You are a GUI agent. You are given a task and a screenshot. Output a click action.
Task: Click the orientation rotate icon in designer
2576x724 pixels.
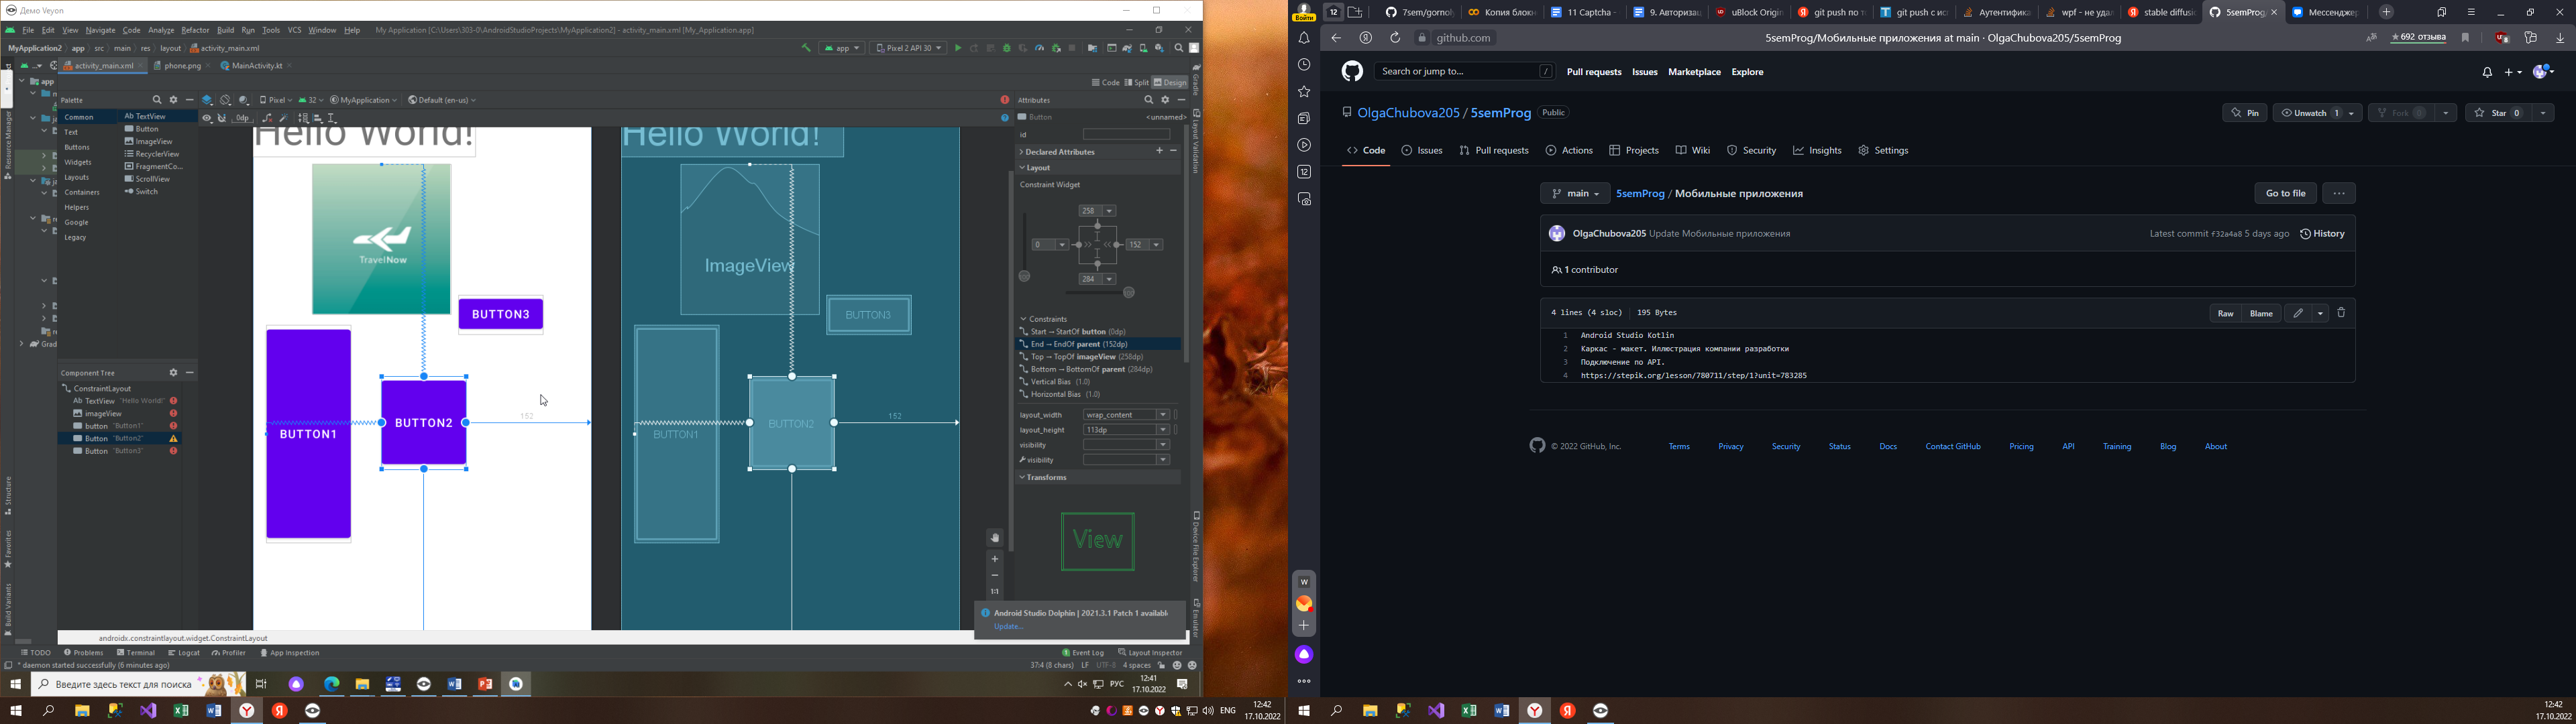click(226, 100)
